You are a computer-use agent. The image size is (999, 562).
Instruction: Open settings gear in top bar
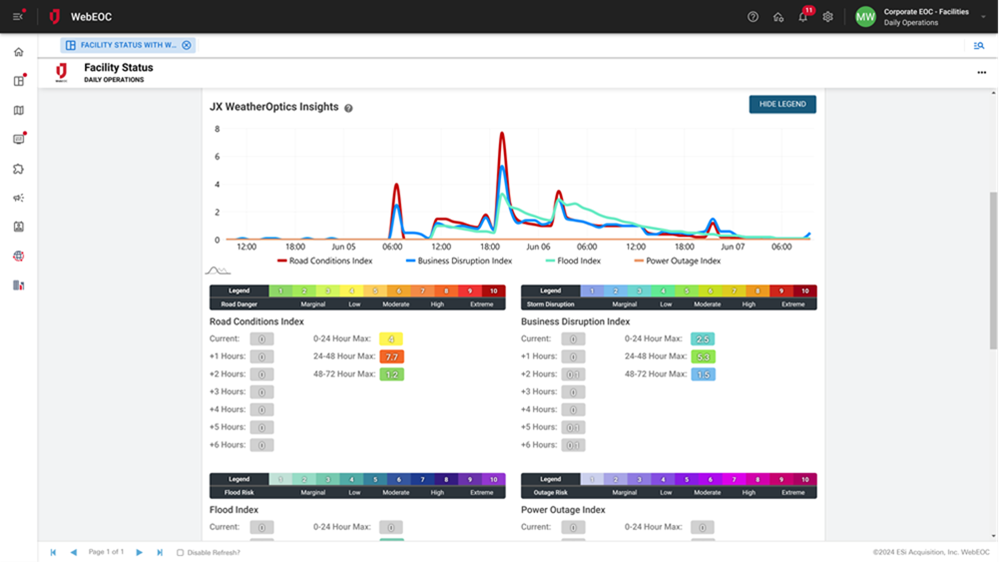tap(828, 17)
